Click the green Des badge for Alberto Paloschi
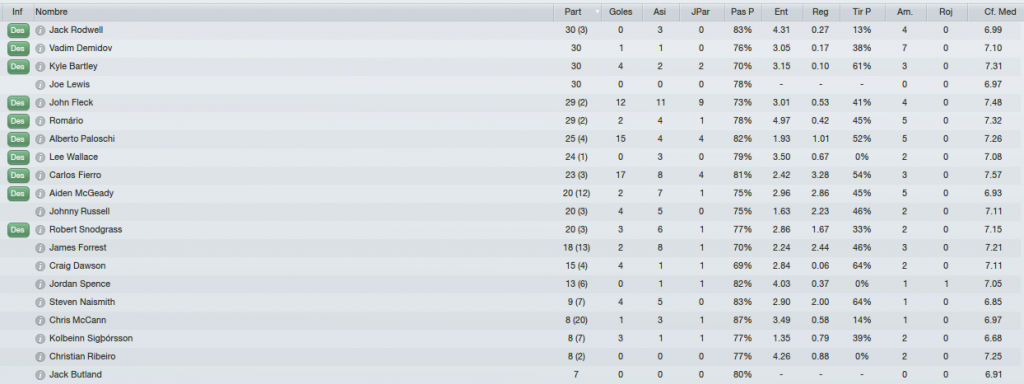This screenshot has height=384, width=1024. point(18,139)
